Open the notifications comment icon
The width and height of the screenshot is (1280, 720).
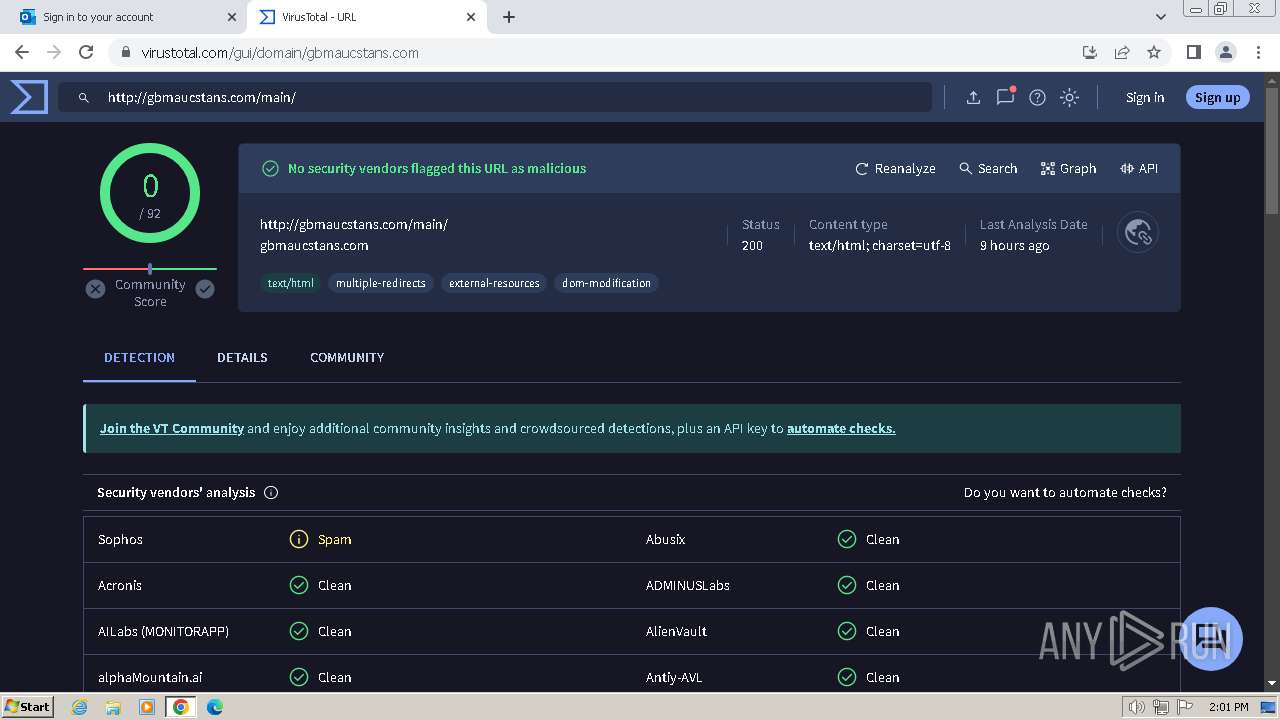[x=1005, y=97]
